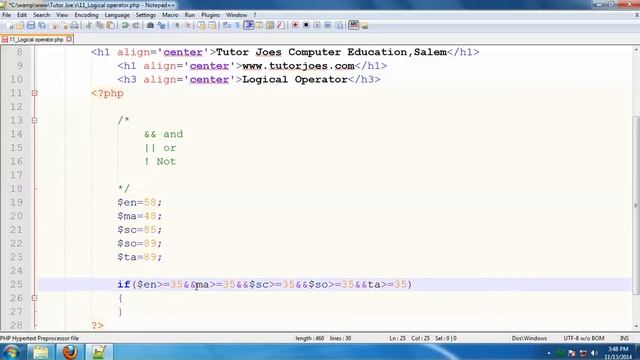The width and height of the screenshot is (640, 360).
Task: Toggle word wrap toolbar button
Action: point(227,25)
